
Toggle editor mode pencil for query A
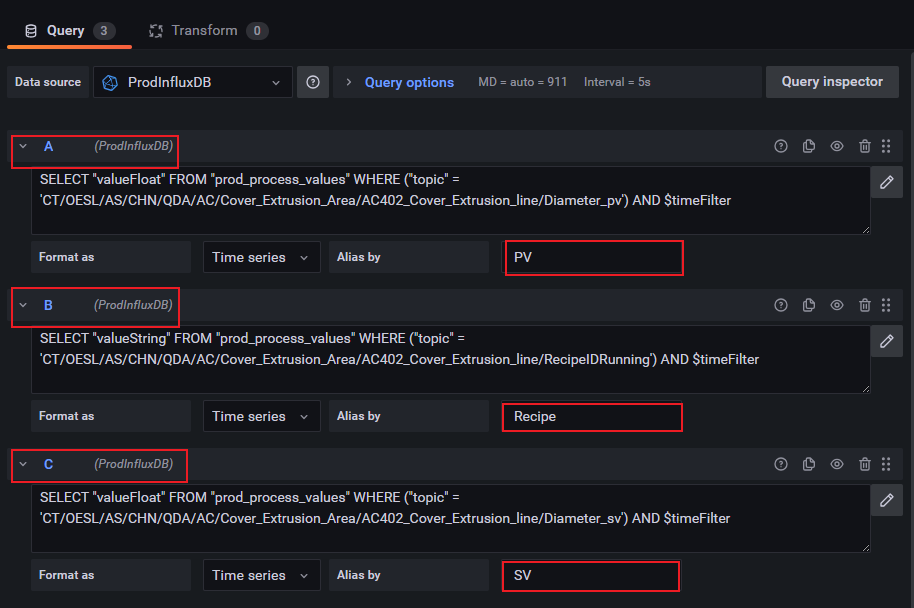pos(887,182)
